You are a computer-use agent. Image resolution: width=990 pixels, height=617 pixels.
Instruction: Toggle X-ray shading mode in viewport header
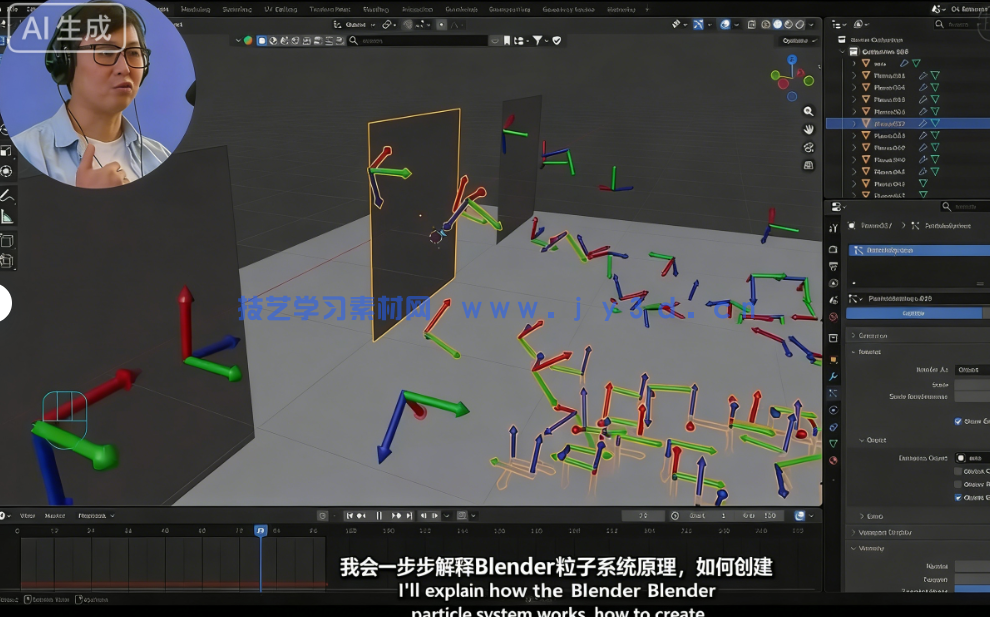pos(751,25)
